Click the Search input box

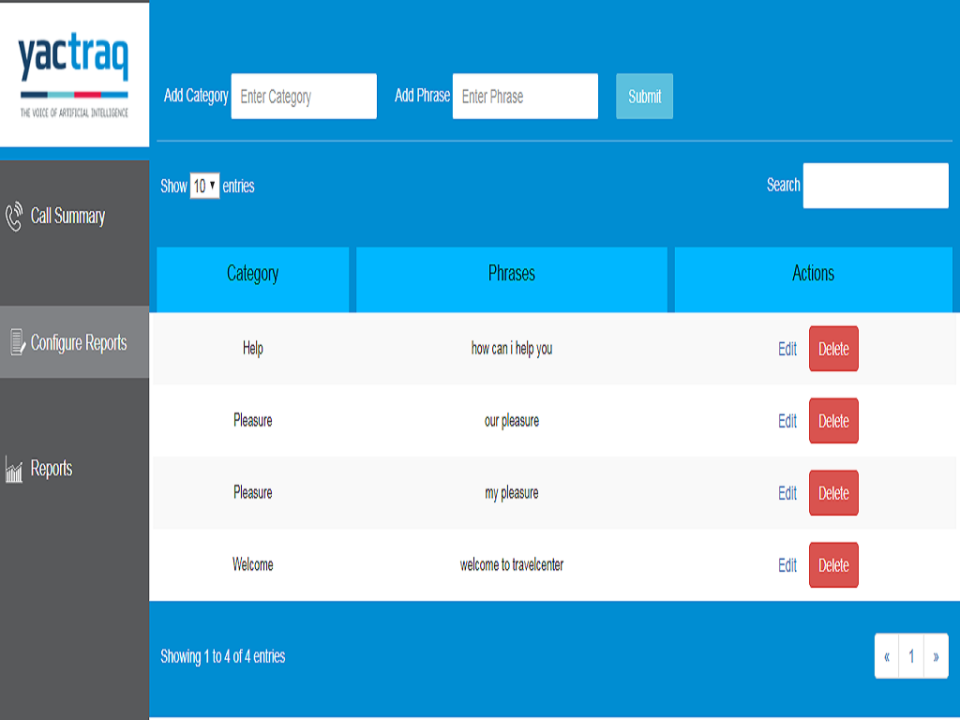[875, 185]
